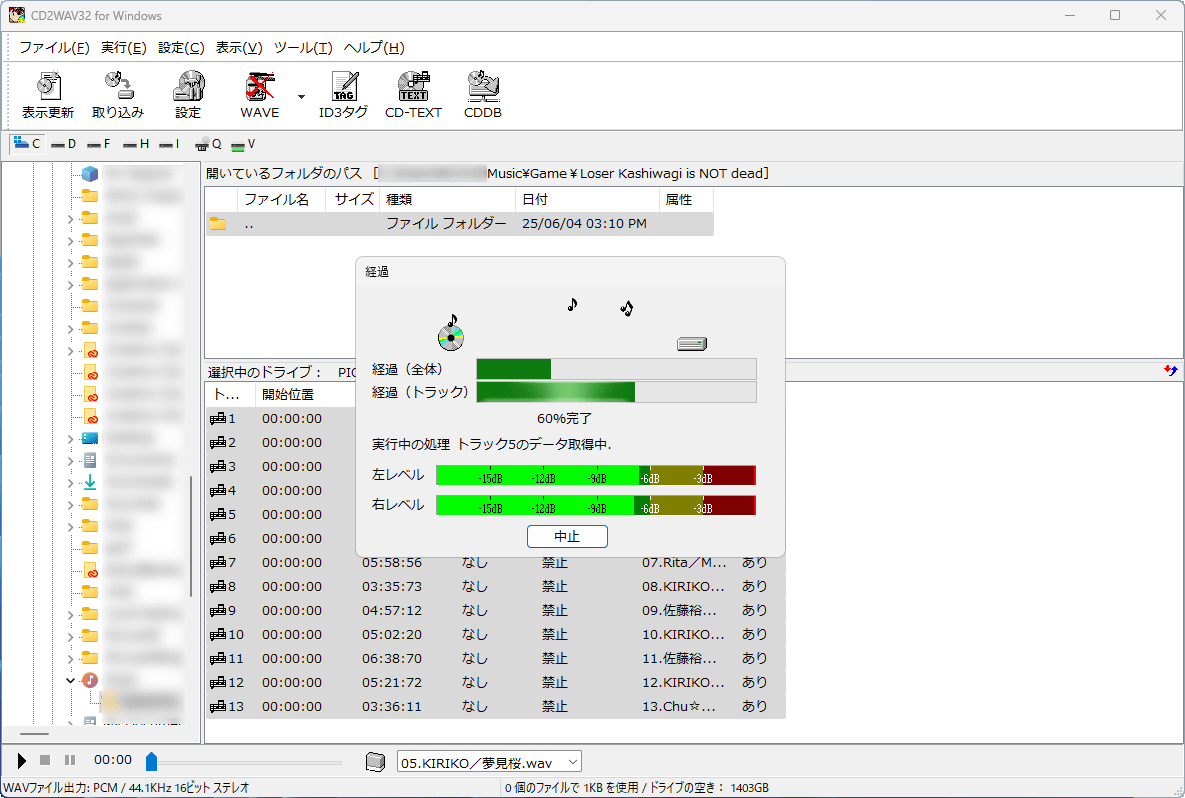
Task: Select track 9 row icon
Action: [x=218, y=611]
